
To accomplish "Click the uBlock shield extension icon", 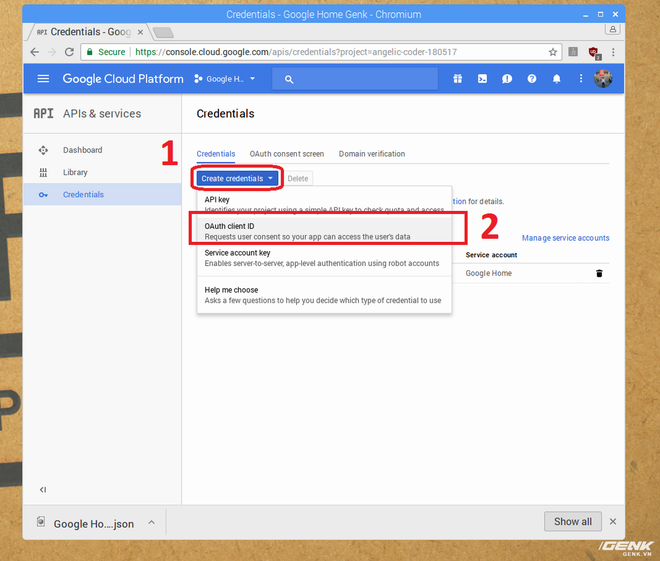I will pyautogui.click(x=594, y=53).
